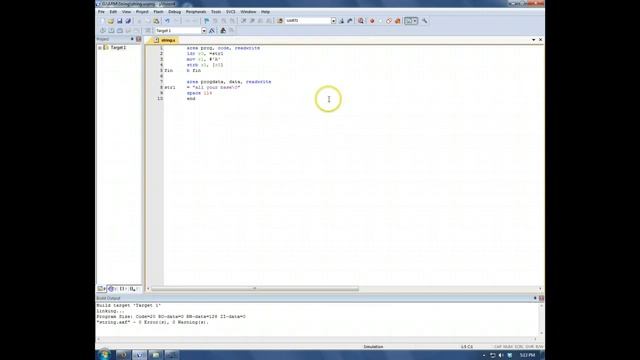The height and width of the screenshot is (360, 640).
Task: Click the Insert Breakpoint red dot icon
Action: (x=372, y=21)
